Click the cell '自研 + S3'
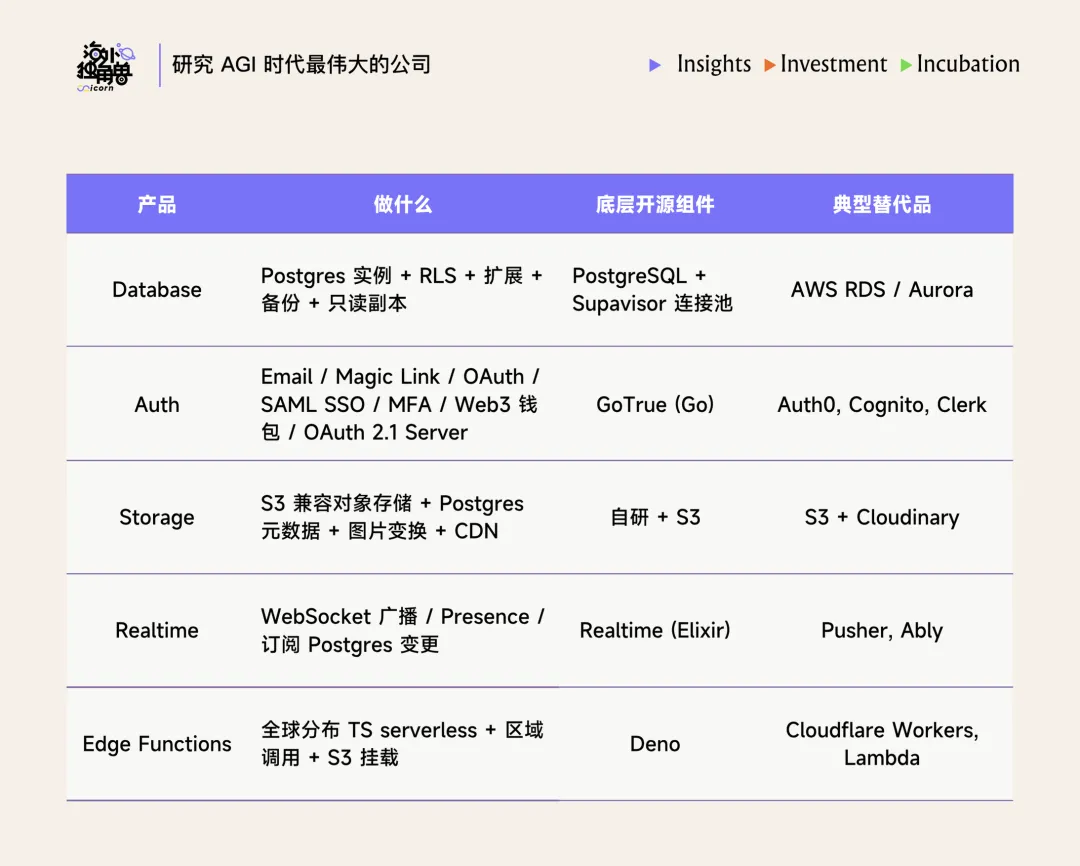Image resolution: width=1080 pixels, height=866 pixels. pyautogui.click(x=655, y=517)
